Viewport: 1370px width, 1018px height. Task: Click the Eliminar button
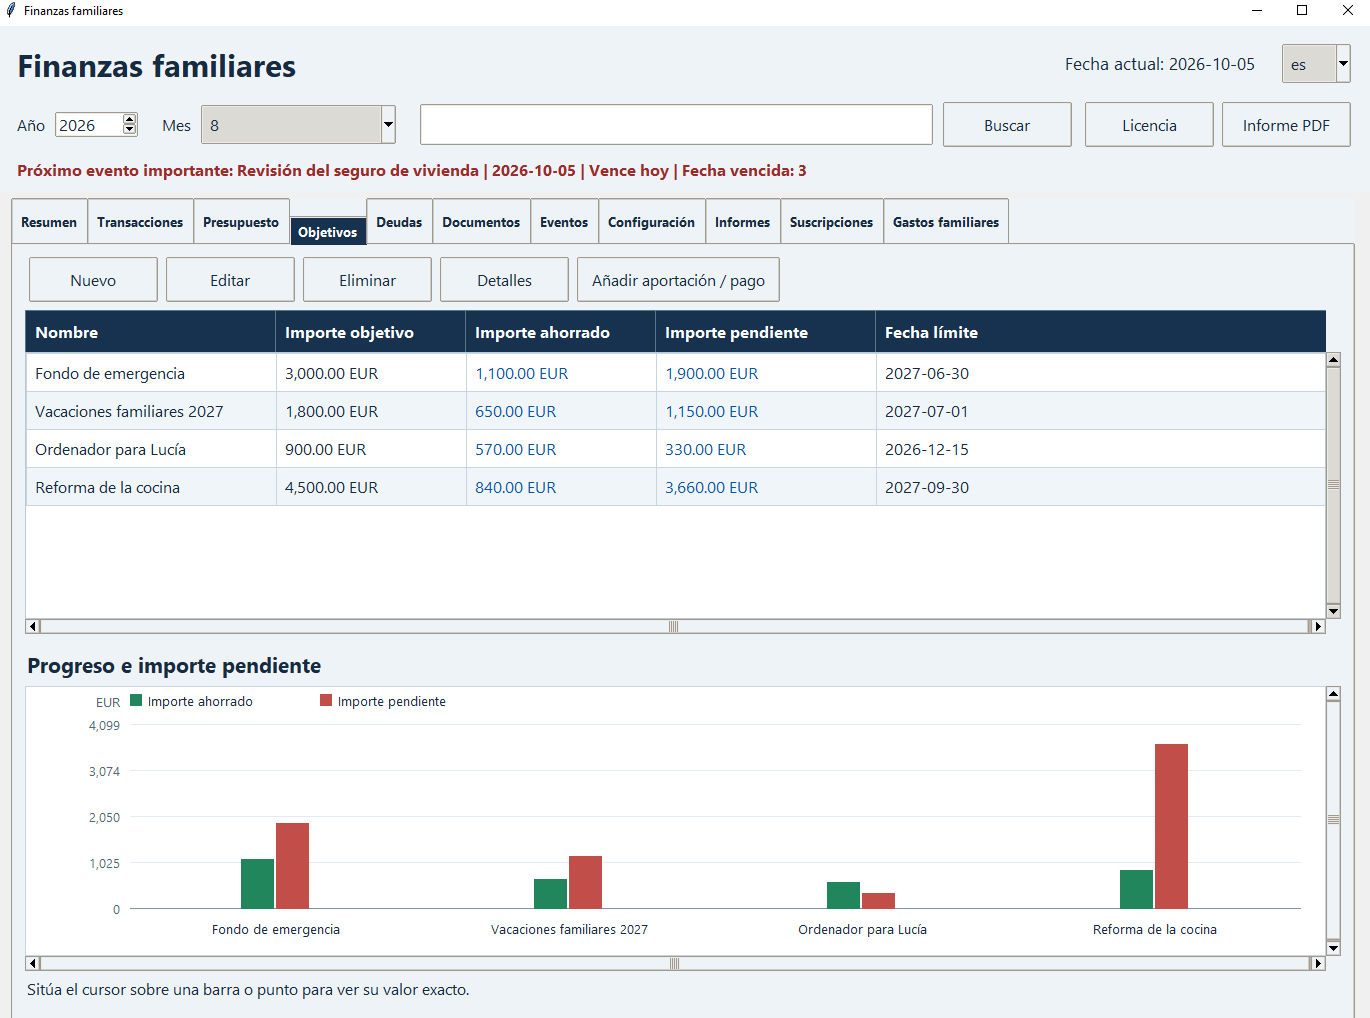tap(367, 280)
